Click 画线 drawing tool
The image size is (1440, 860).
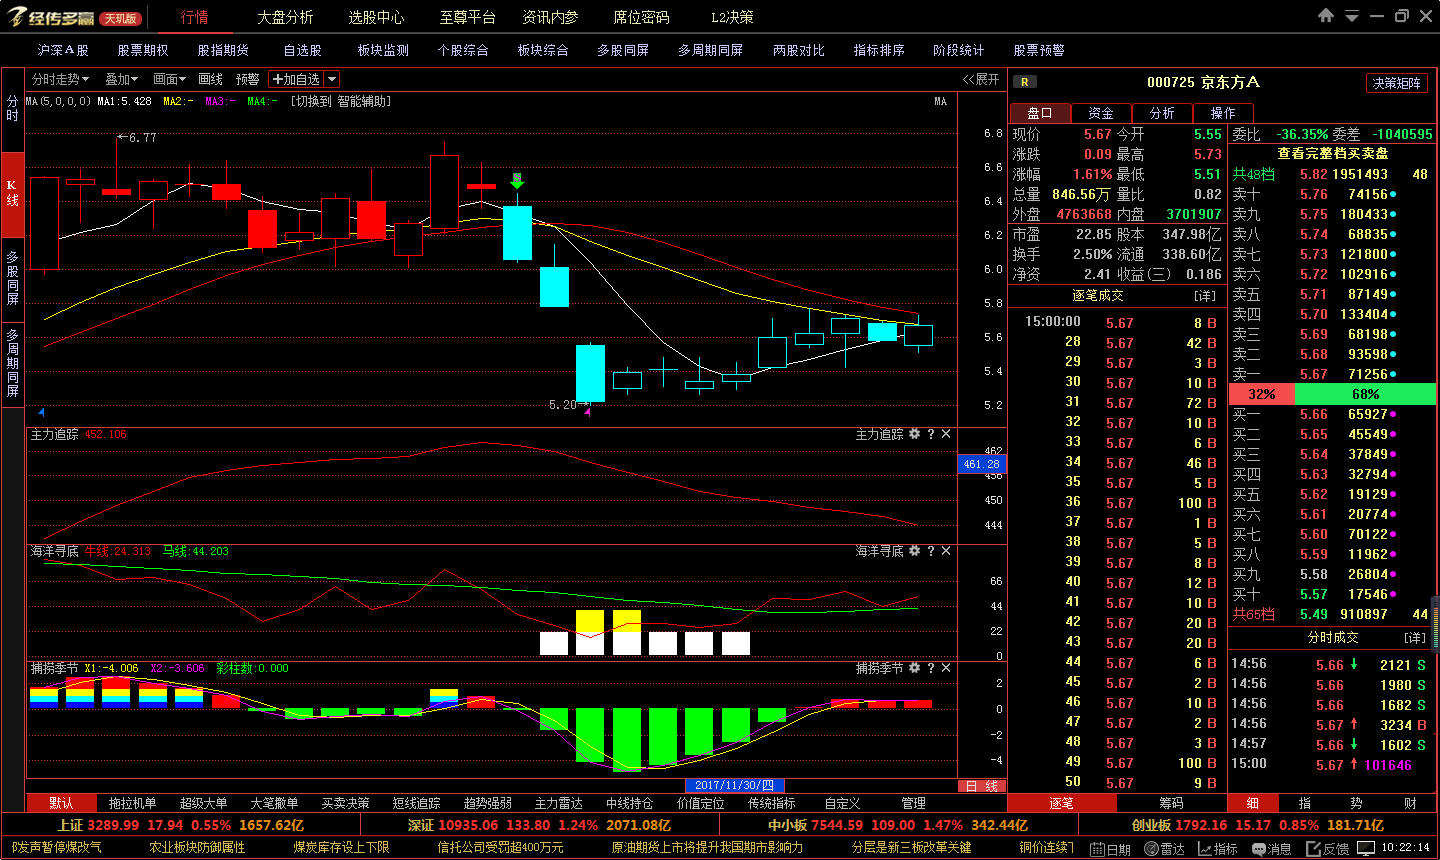(210, 79)
